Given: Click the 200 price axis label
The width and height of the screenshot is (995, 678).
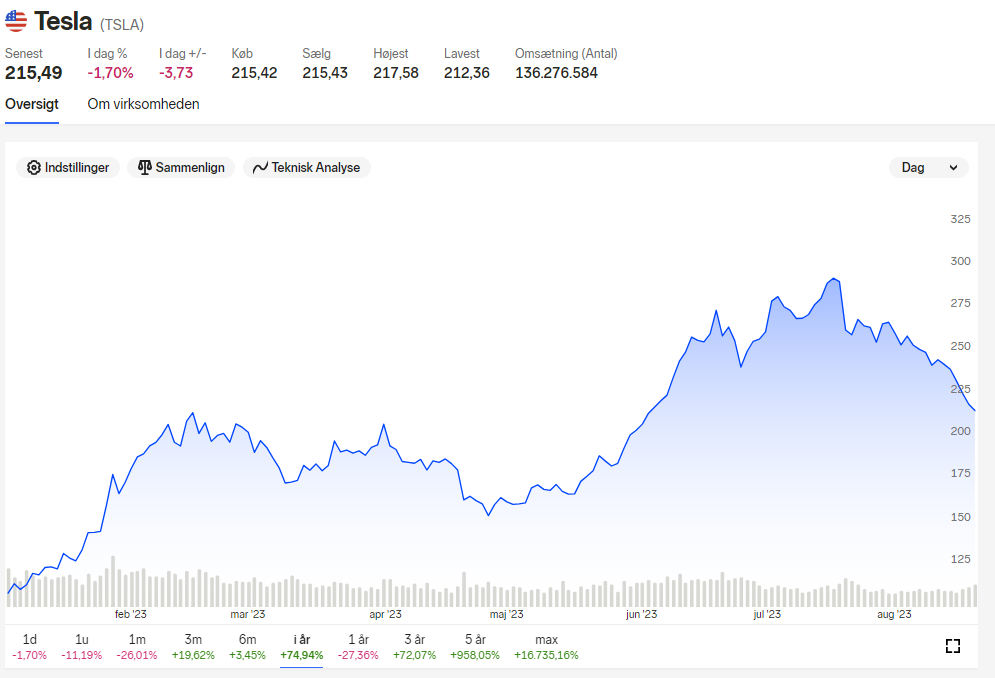Looking at the screenshot, I should (x=960, y=431).
